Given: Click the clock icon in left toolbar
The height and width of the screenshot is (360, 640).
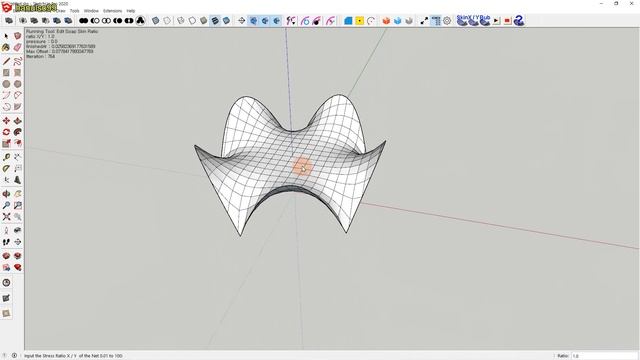Looking at the screenshot, I should [x=6, y=282].
